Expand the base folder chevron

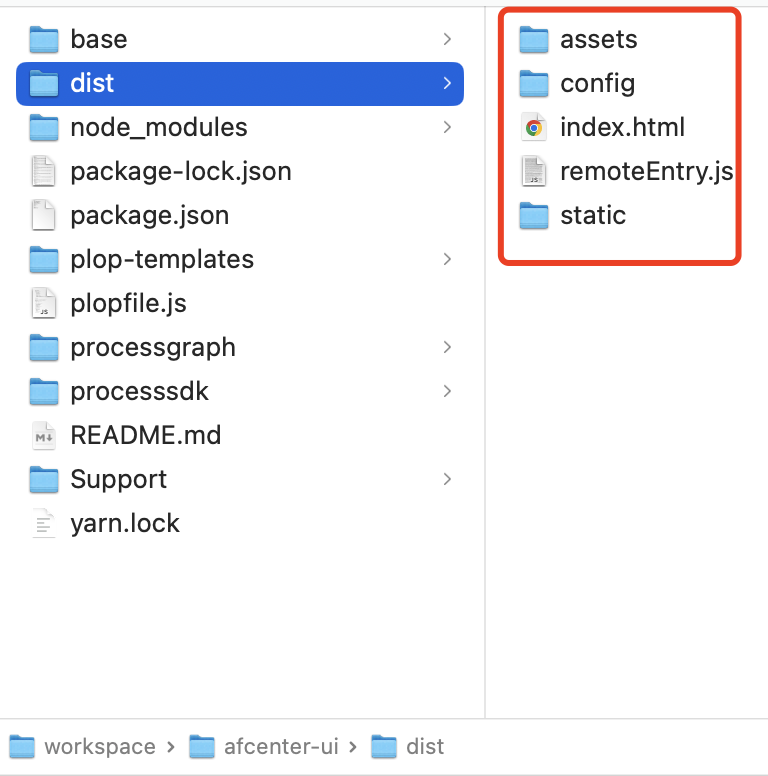click(447, 39)
